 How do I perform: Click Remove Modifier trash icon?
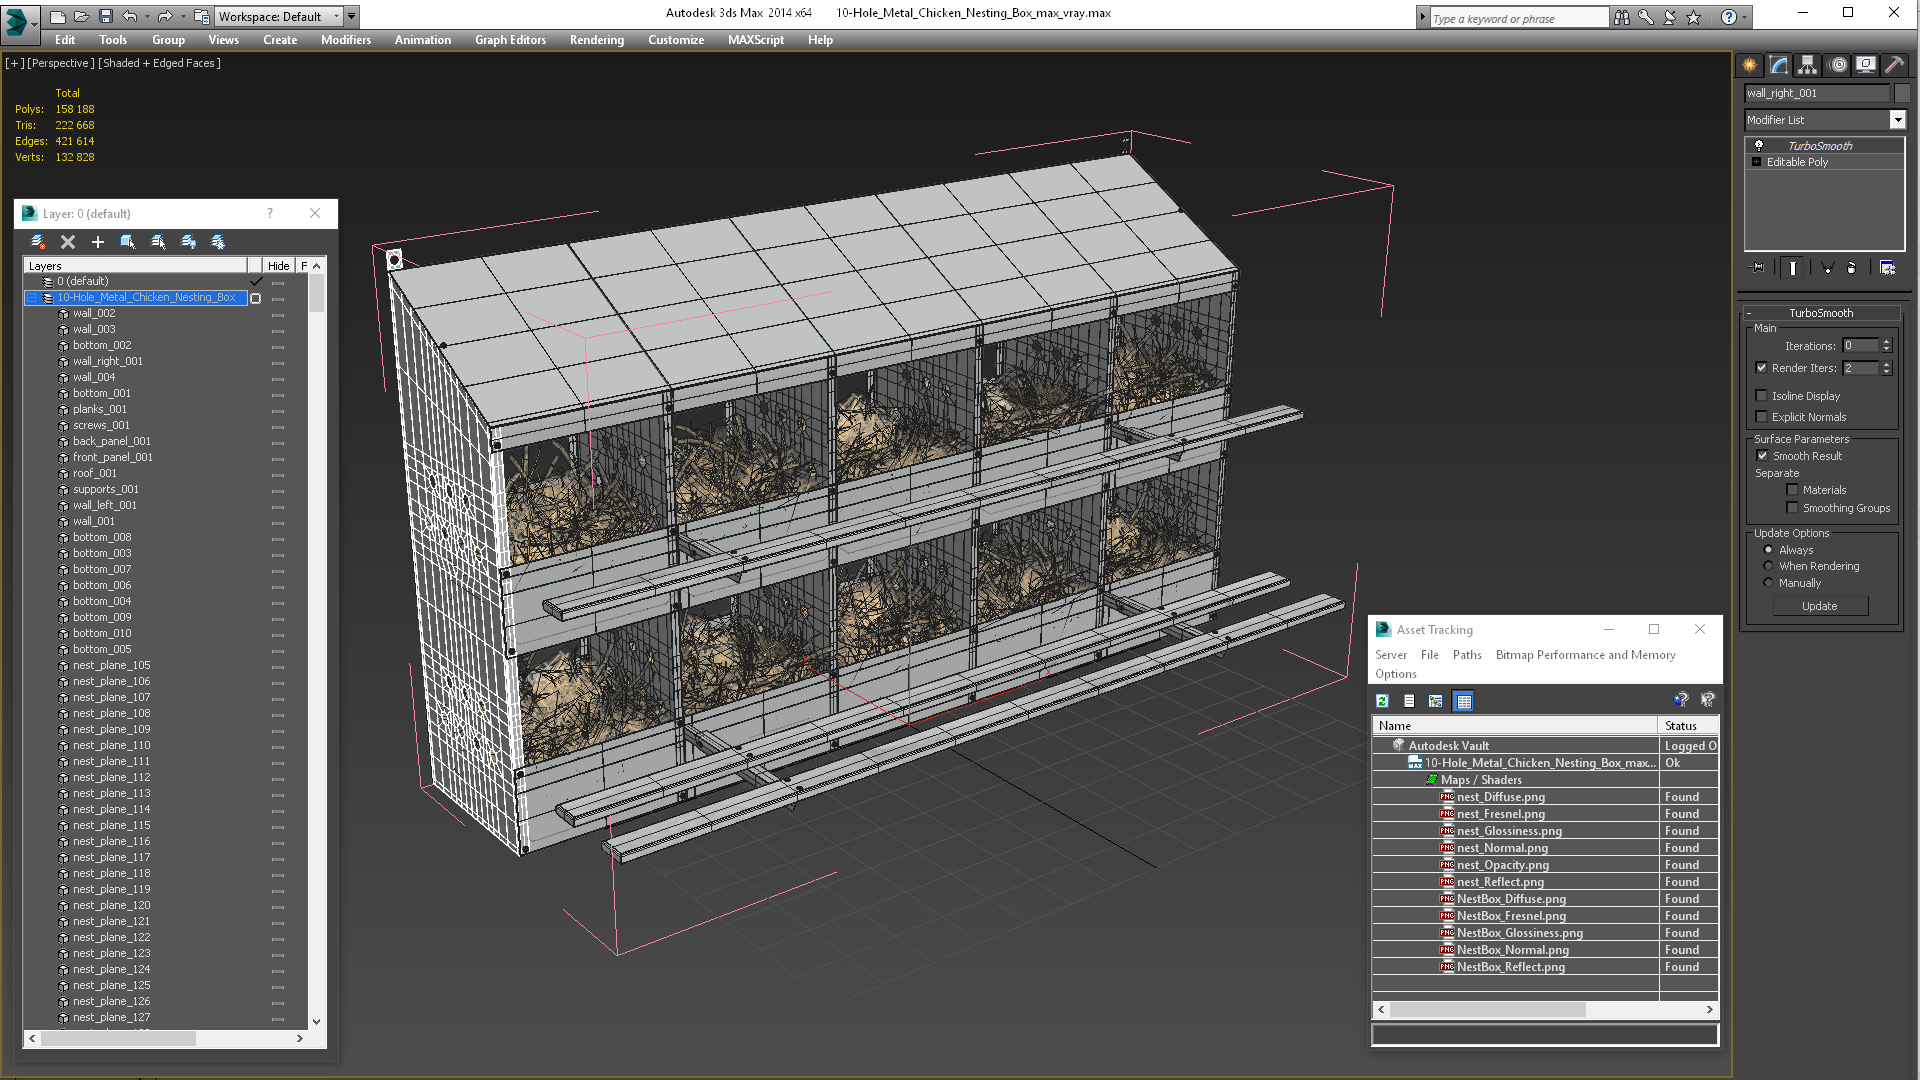(1851, 268)
